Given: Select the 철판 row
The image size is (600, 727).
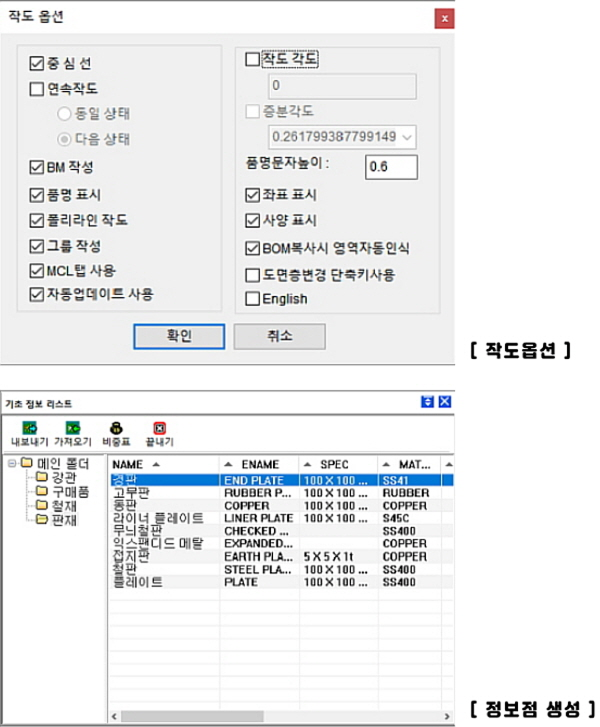Looking at the screenshot, I should [x=281, y=569].
